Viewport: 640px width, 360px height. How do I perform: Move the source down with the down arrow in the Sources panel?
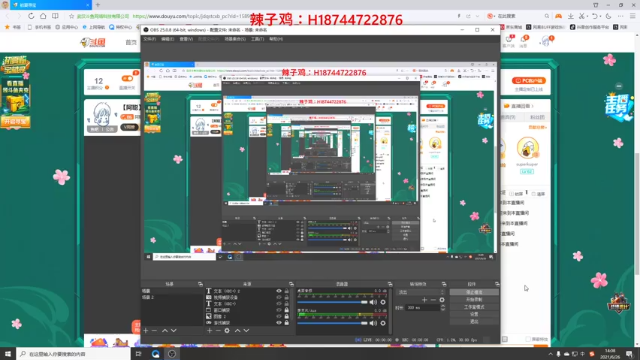coord(247,331)
